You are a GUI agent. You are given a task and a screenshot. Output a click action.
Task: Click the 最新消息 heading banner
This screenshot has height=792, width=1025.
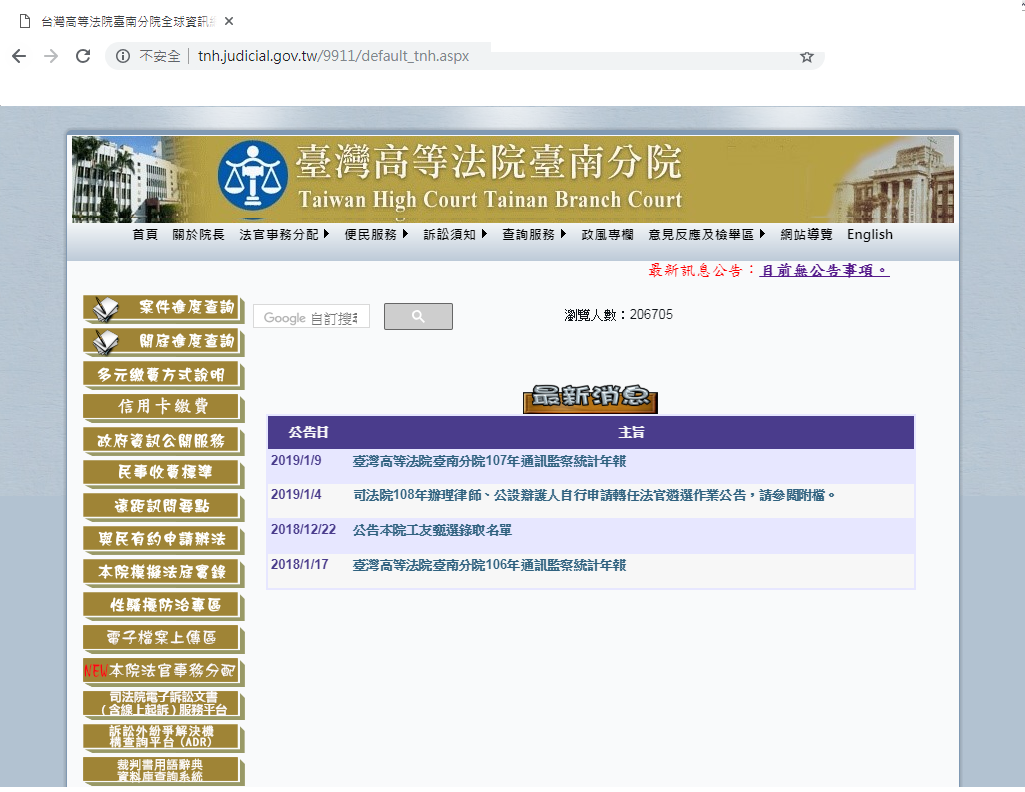[590, 398]
